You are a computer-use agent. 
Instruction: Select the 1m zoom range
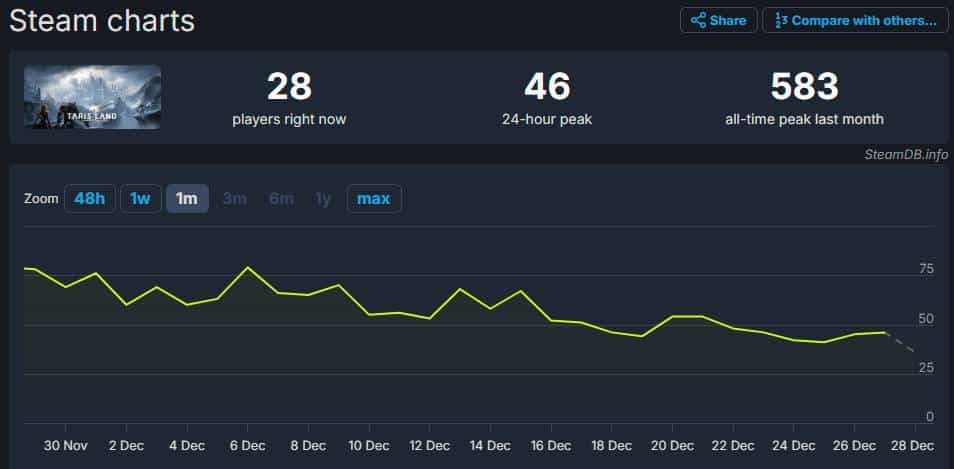coord(187,199)
